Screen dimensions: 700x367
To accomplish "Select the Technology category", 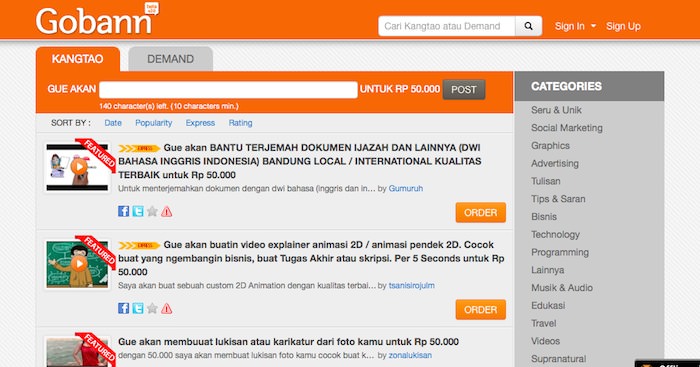I will 555,234.
